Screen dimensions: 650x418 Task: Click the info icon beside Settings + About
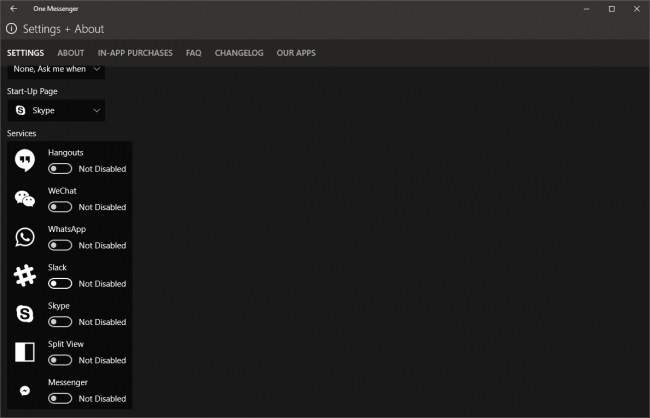[12, 29]
